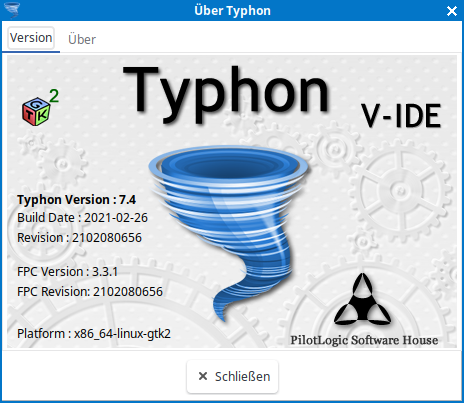This screenshot has width=464, height=403.
Task: Click the Über Typhon window title
Action: coord(232,11)
